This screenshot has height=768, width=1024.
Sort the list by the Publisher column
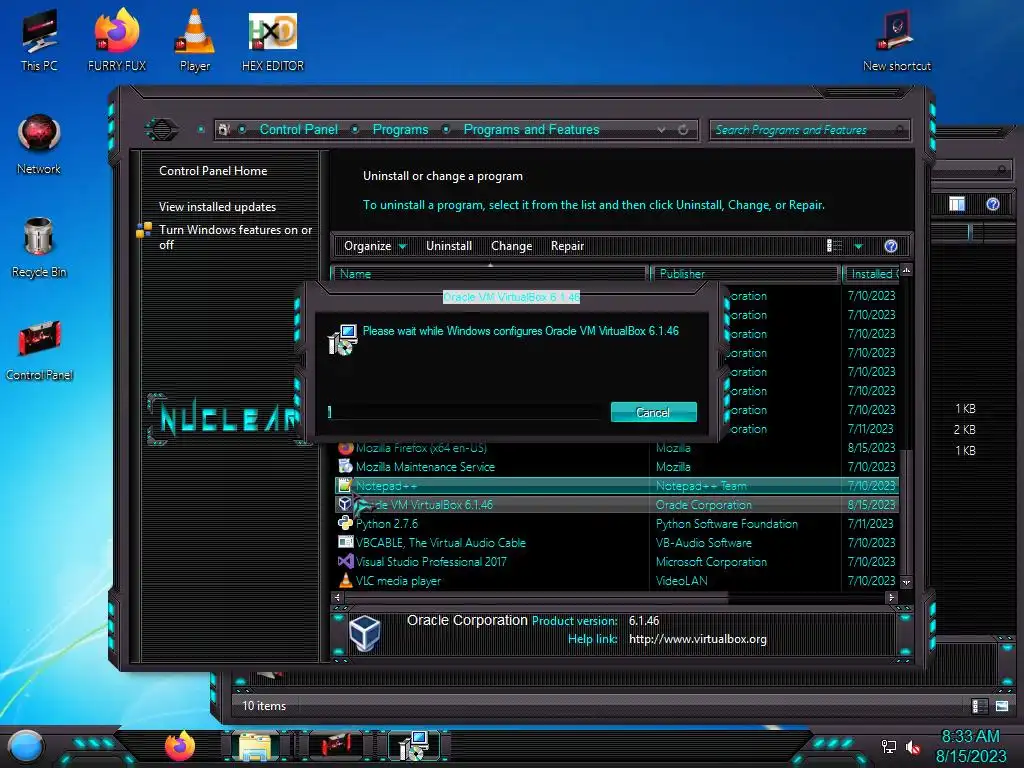click(744, 274)
